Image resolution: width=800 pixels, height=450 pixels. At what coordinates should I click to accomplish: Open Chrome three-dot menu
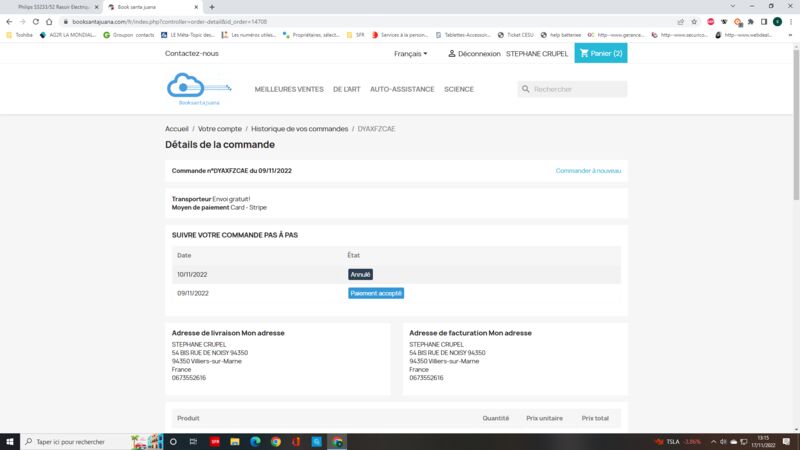tap(791, 22)
